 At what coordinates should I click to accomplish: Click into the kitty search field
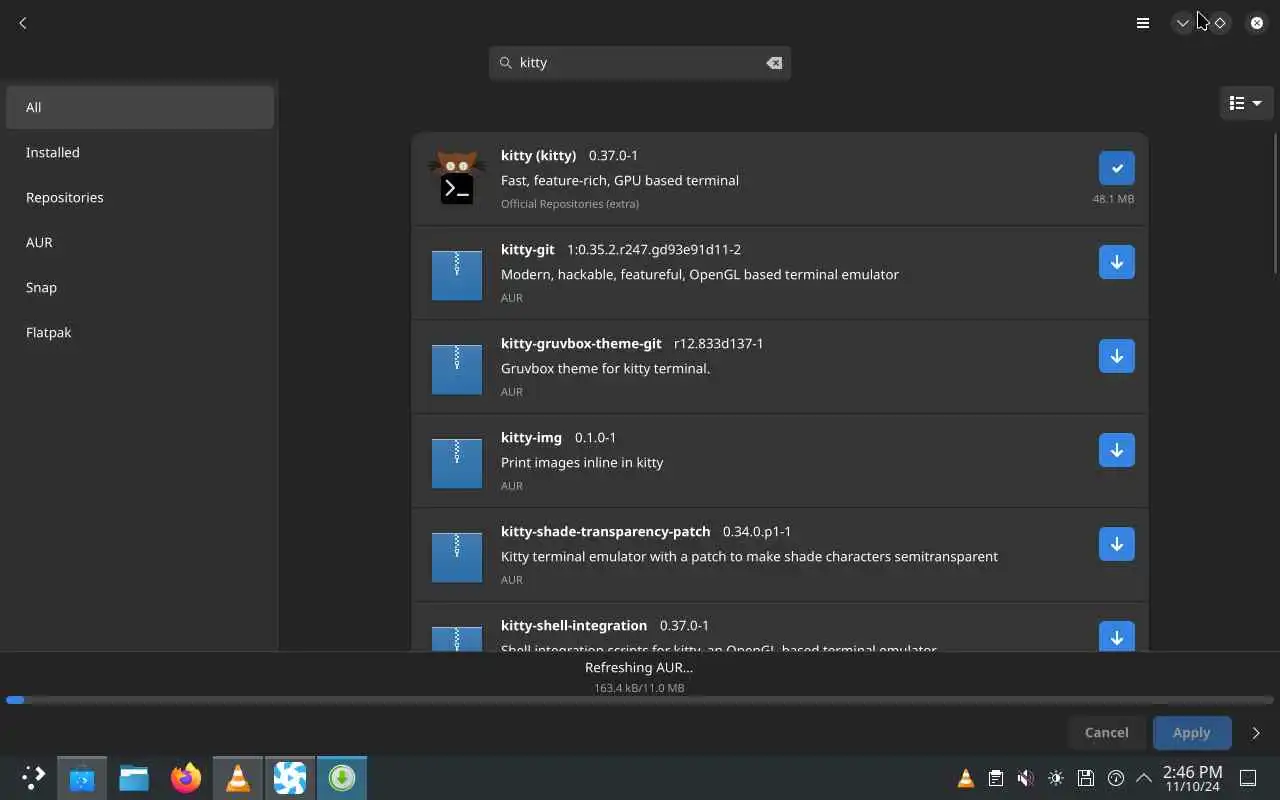click(640, 62)
